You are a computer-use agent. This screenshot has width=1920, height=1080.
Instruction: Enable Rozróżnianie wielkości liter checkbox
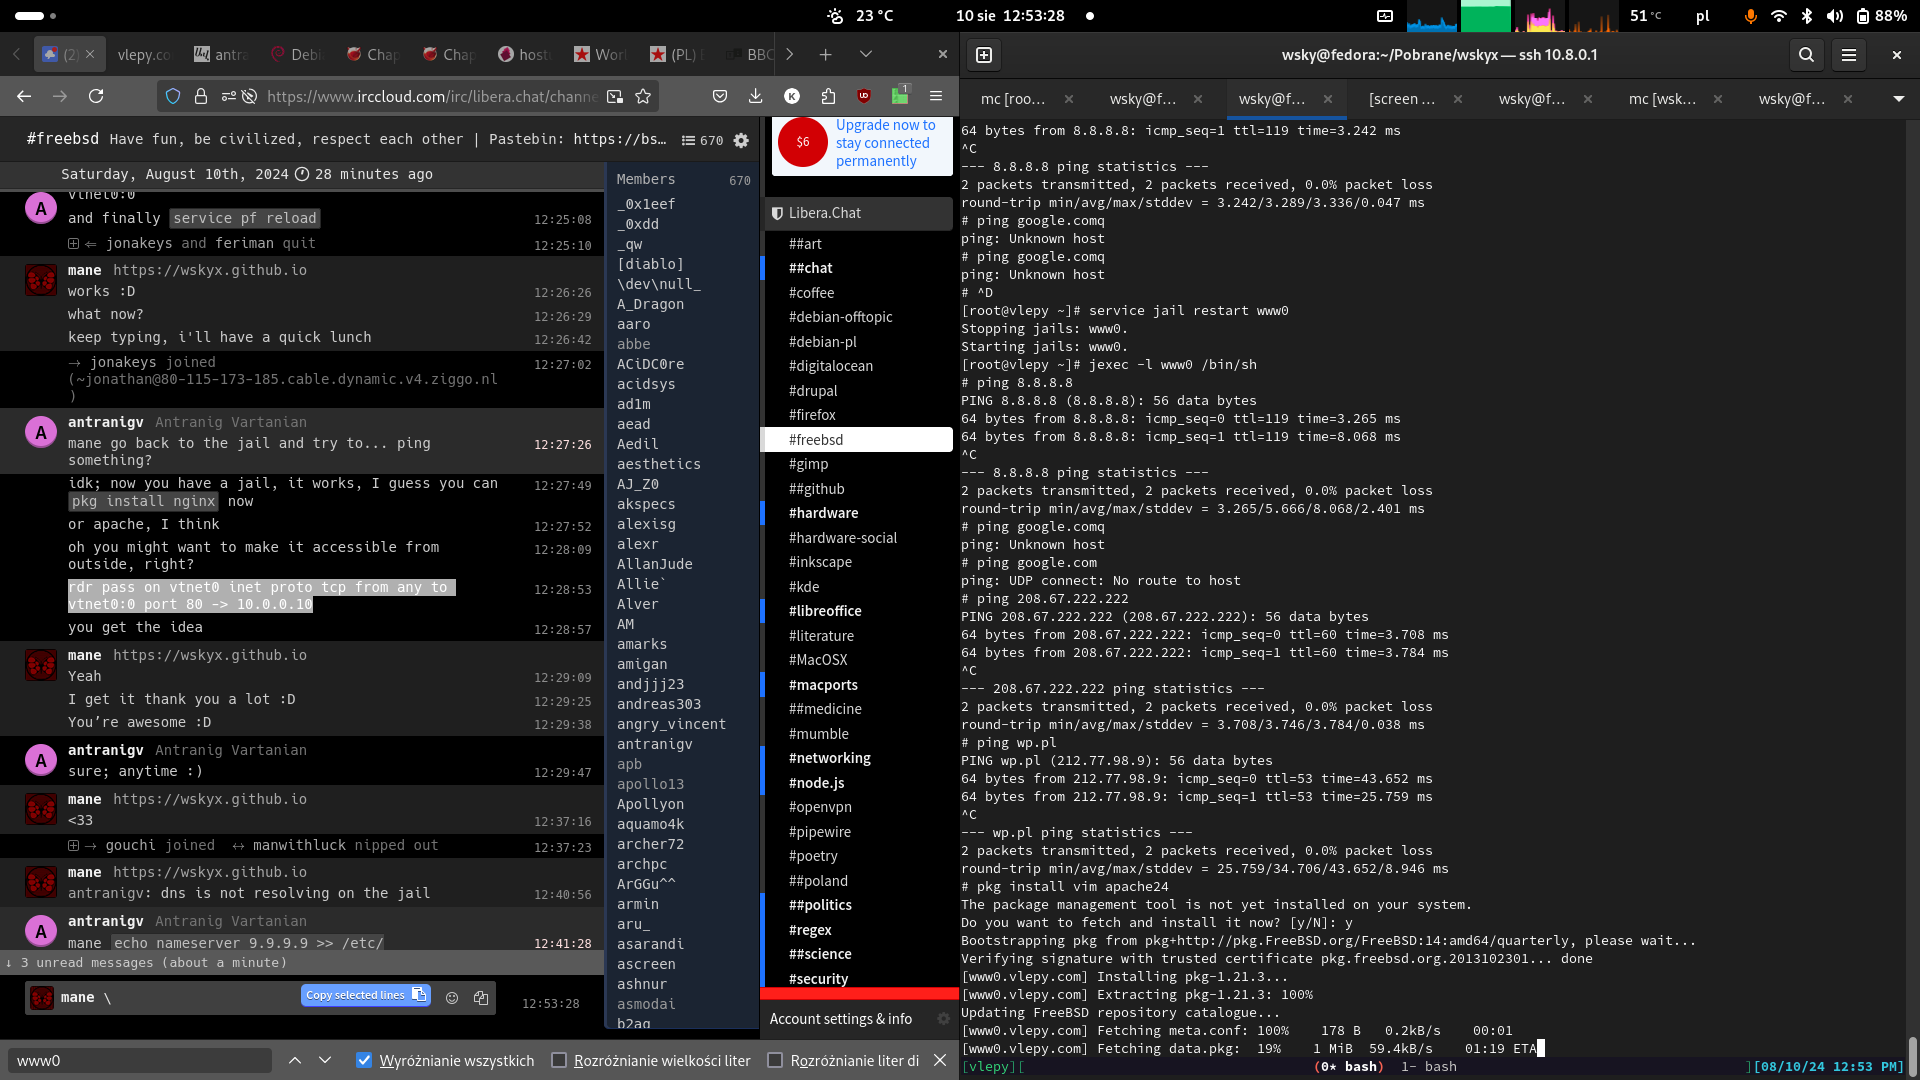559,1060
